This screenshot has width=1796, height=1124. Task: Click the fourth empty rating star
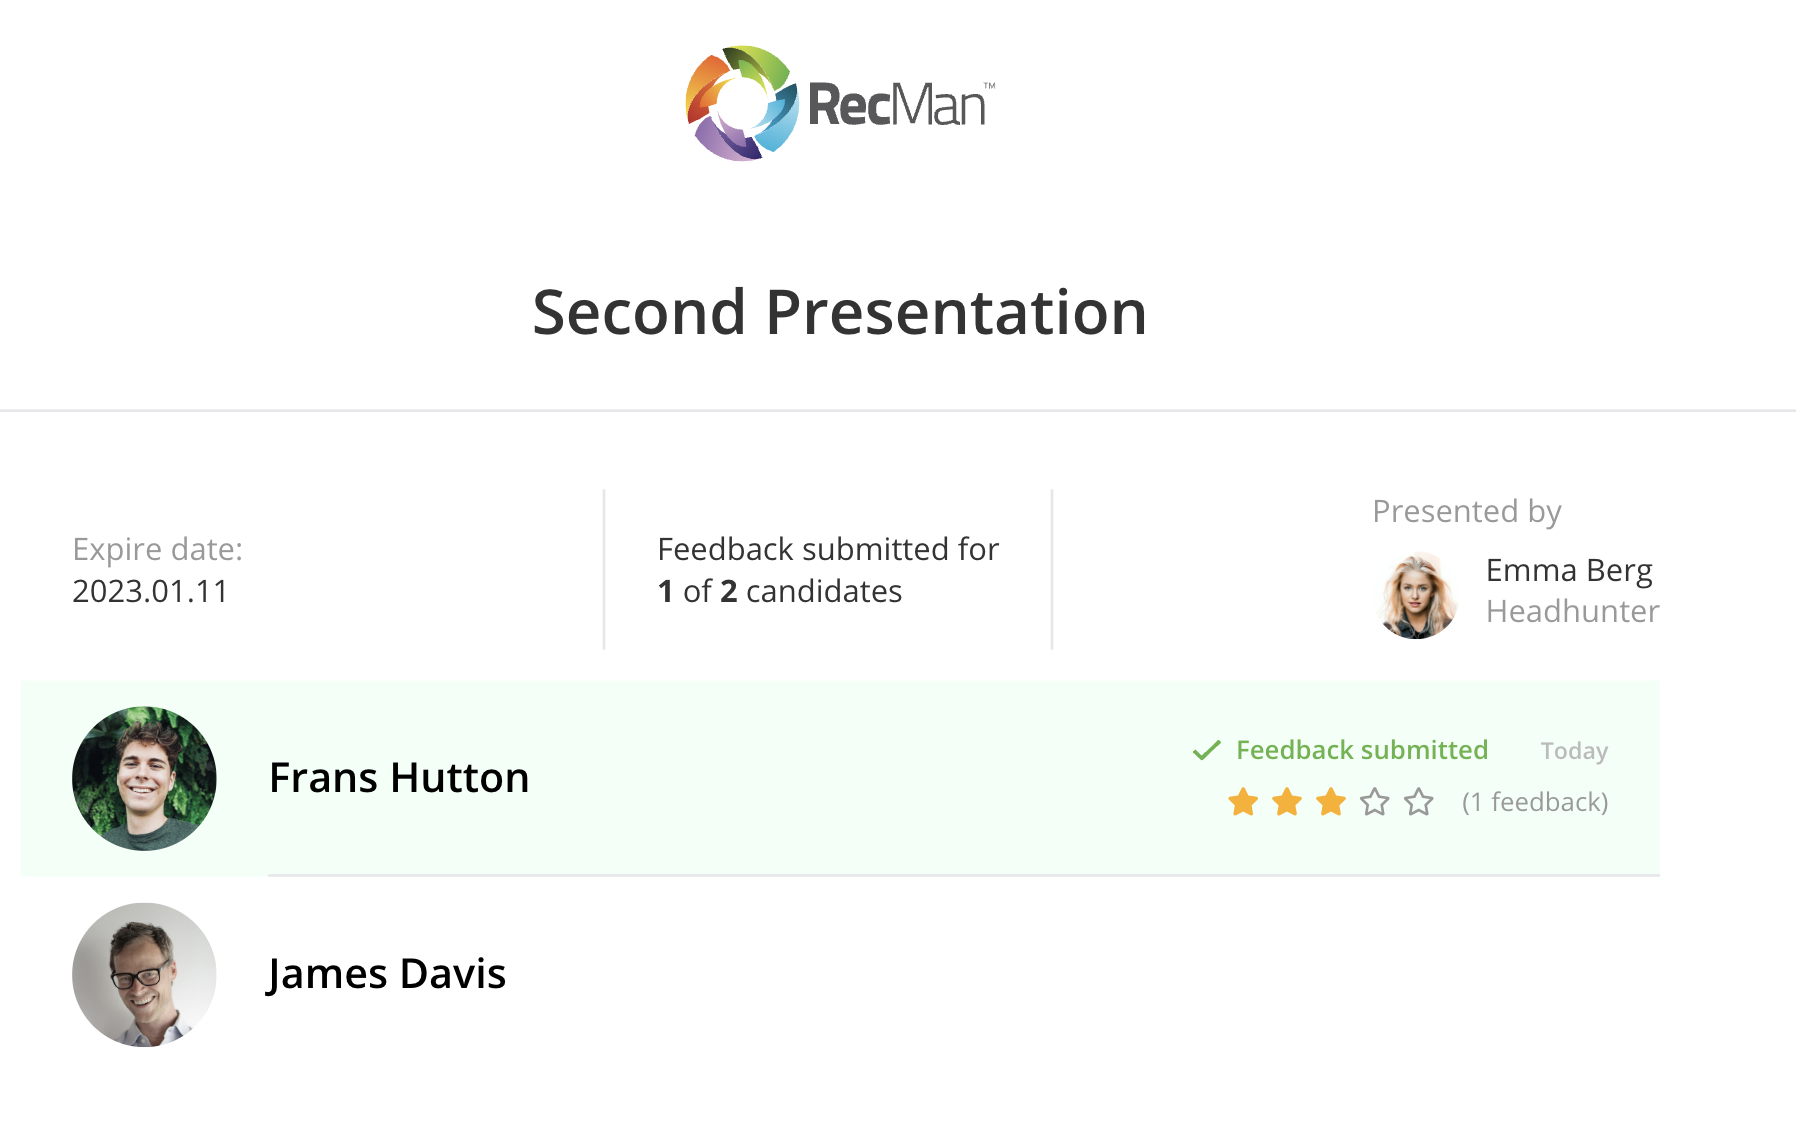1375,802
